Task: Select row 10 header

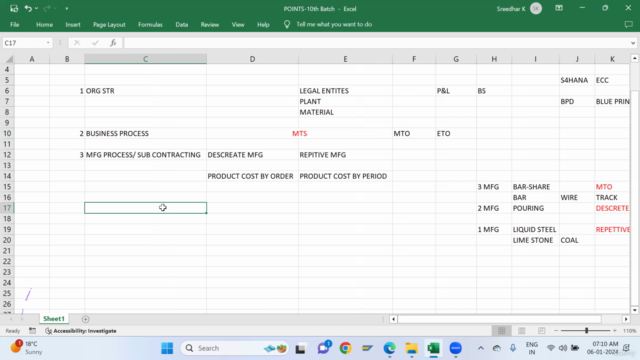Action: pyautogui.click(x=7, y=133)
